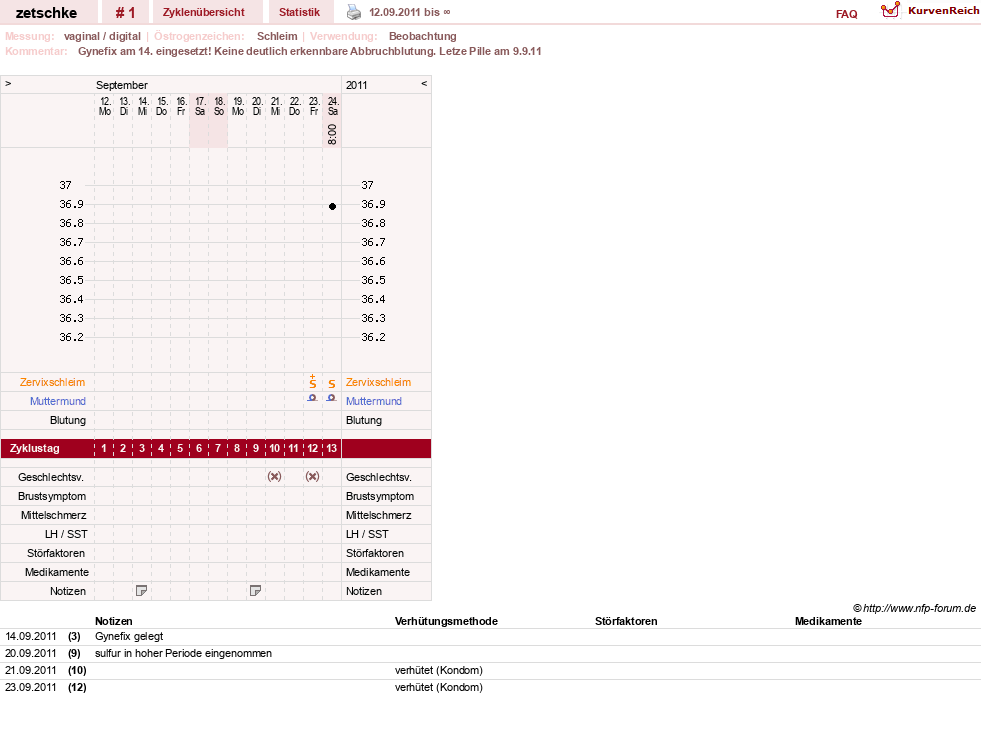Click the intercourse marker on cycle day 12
The image size is (981, 740).
(x=312, y=477)
